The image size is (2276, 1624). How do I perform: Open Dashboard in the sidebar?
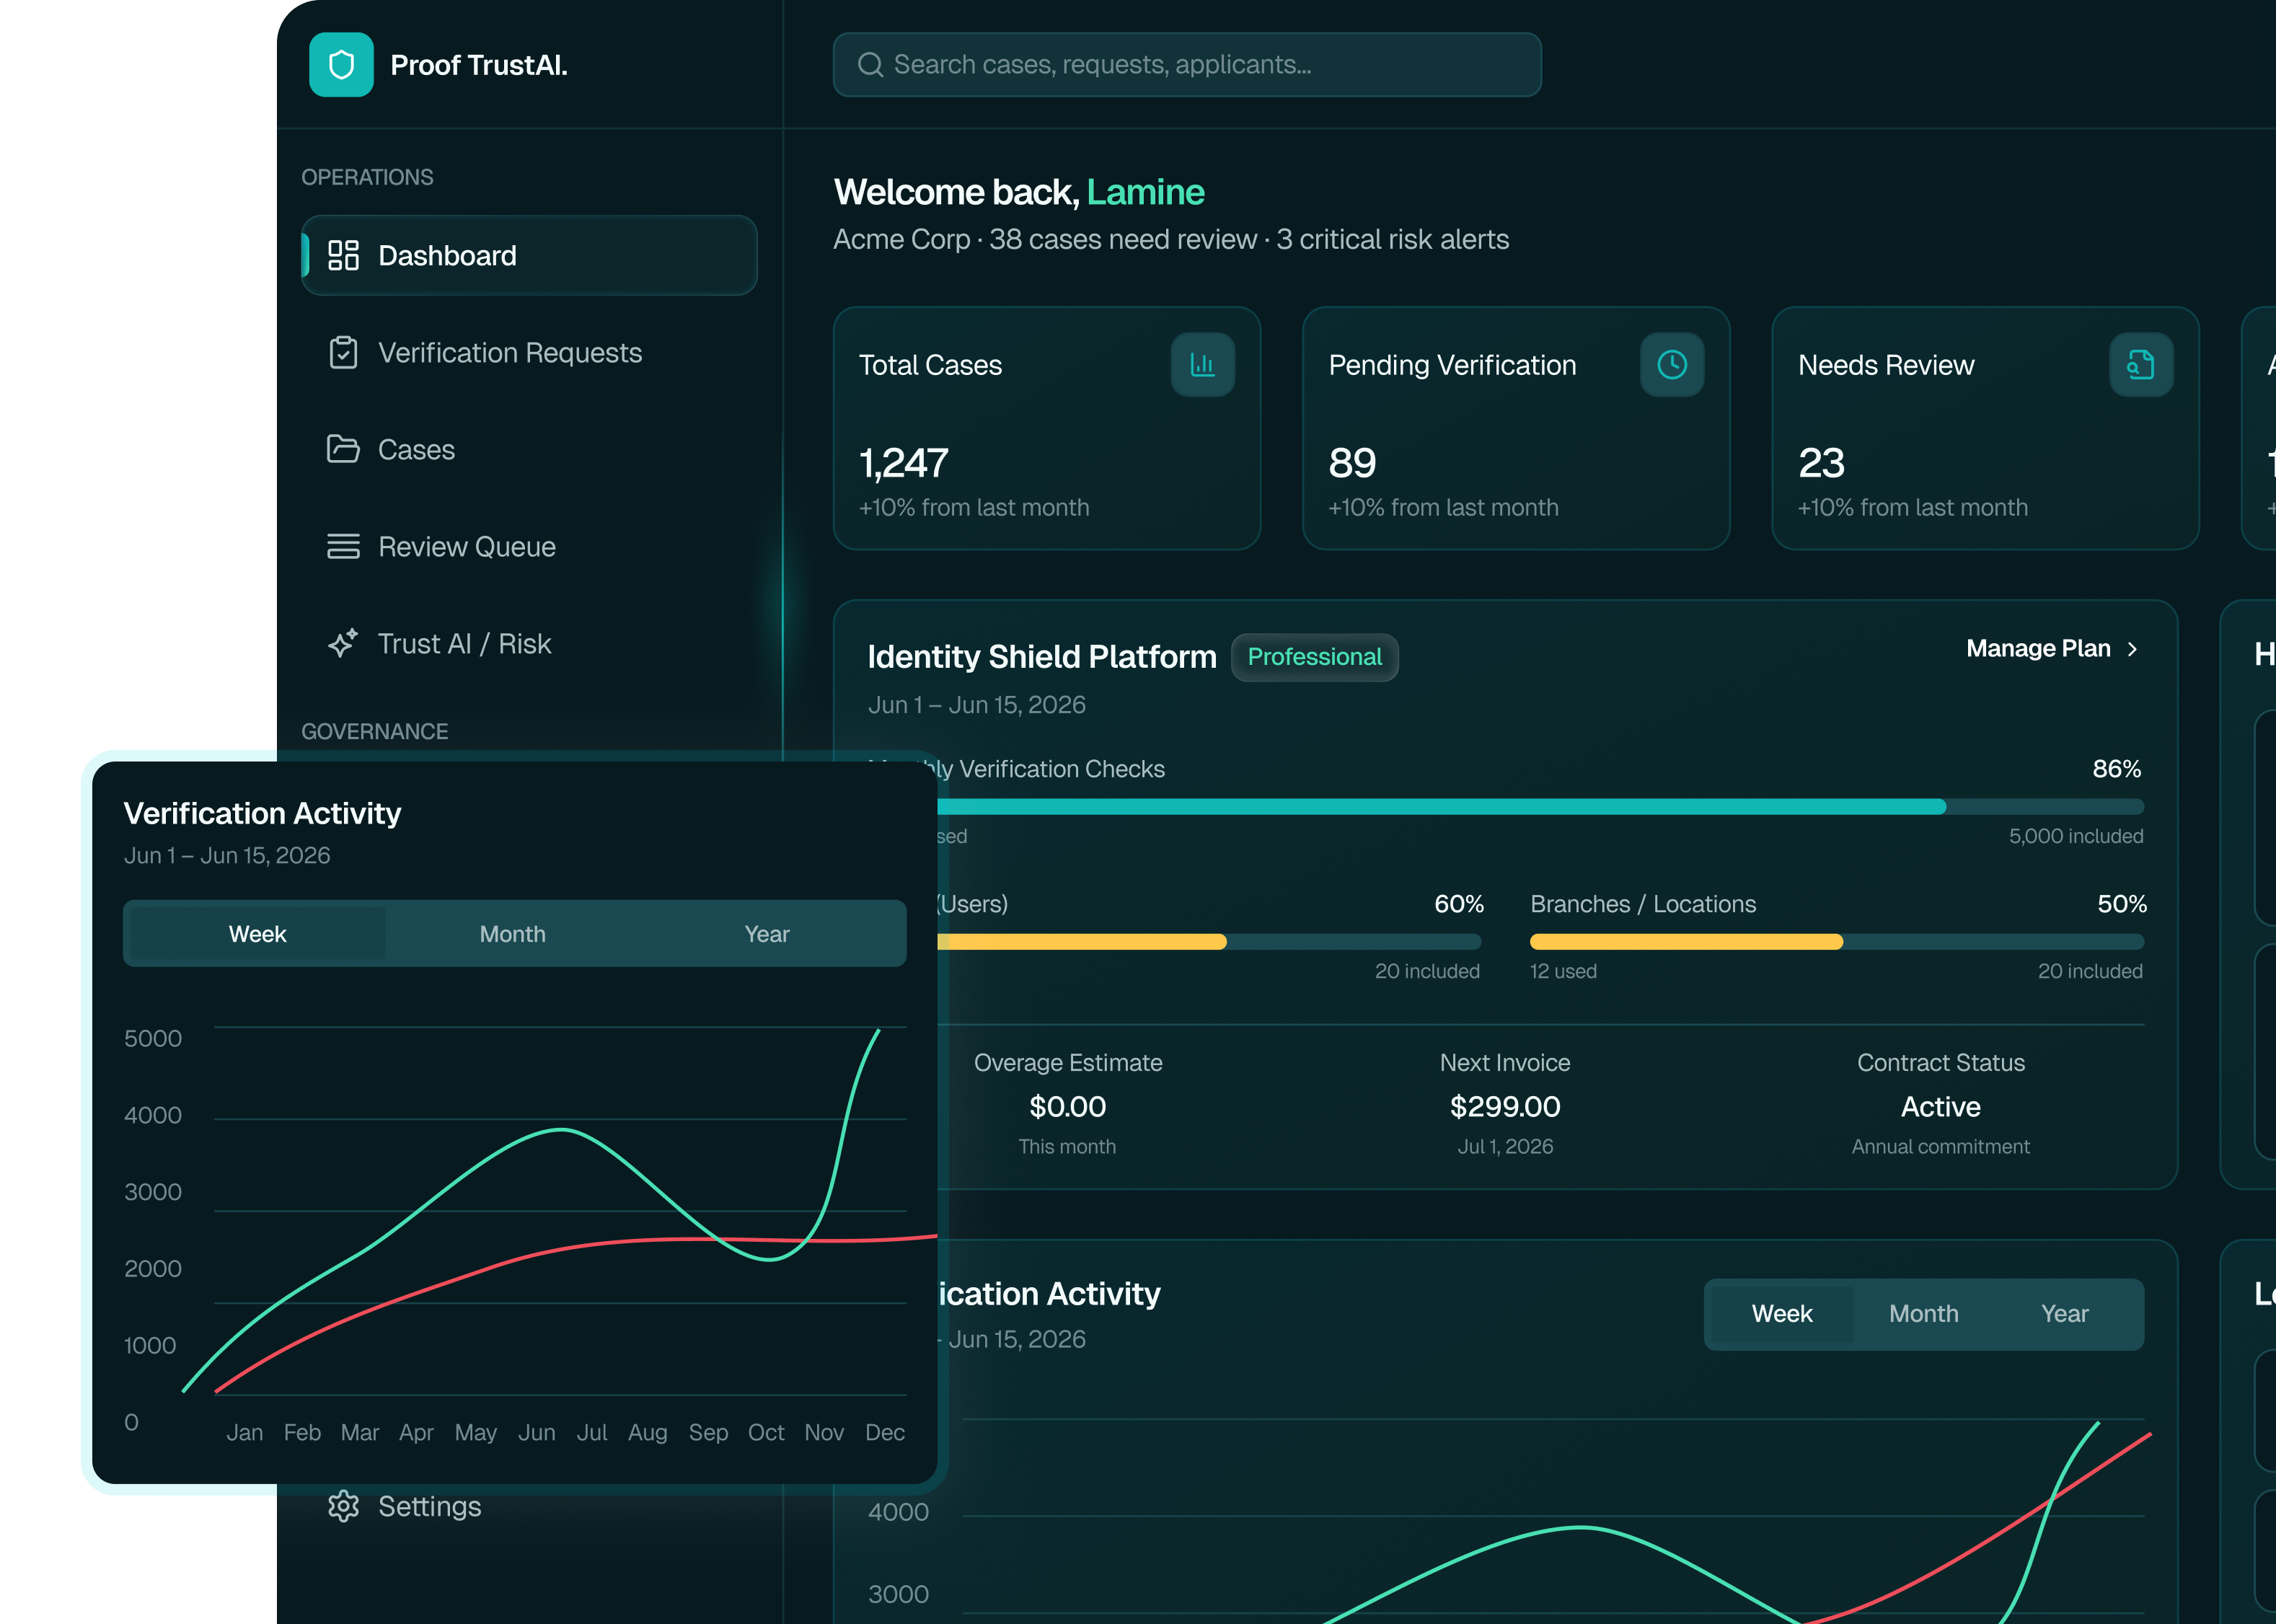click(529, 255)
